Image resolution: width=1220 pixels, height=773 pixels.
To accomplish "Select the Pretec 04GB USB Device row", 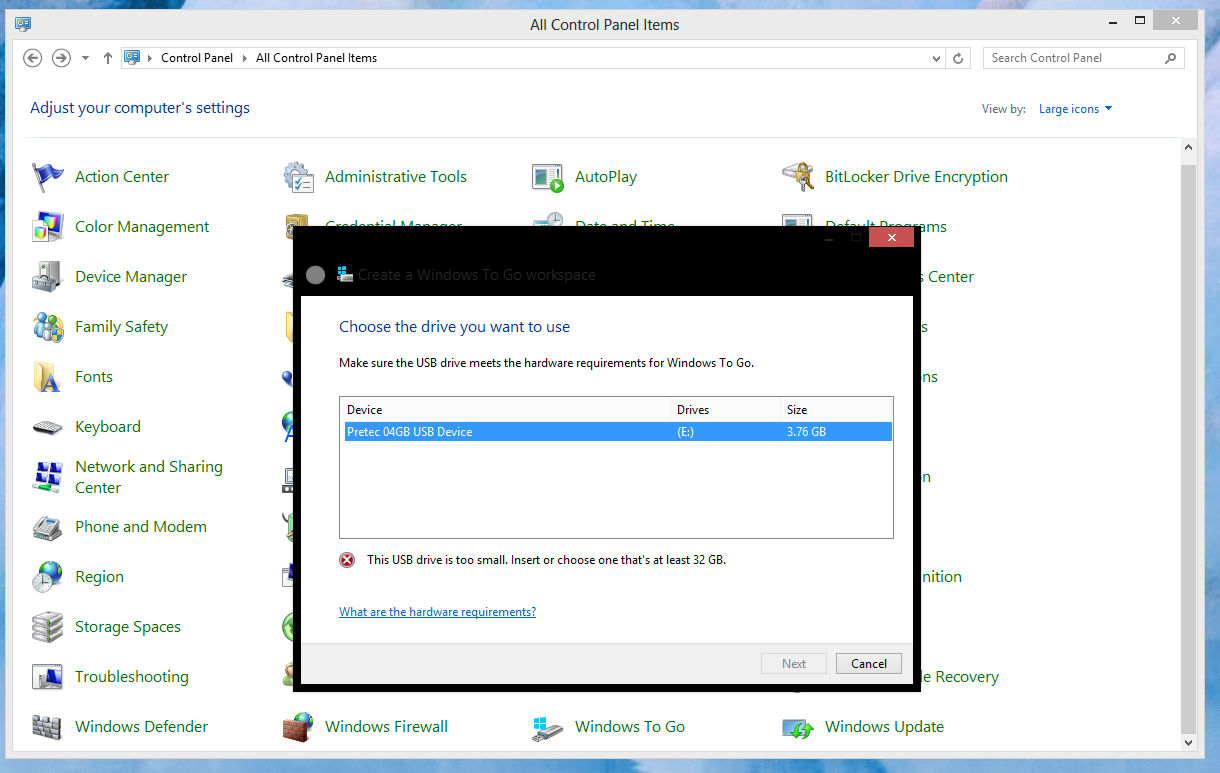I will [616, 432].
